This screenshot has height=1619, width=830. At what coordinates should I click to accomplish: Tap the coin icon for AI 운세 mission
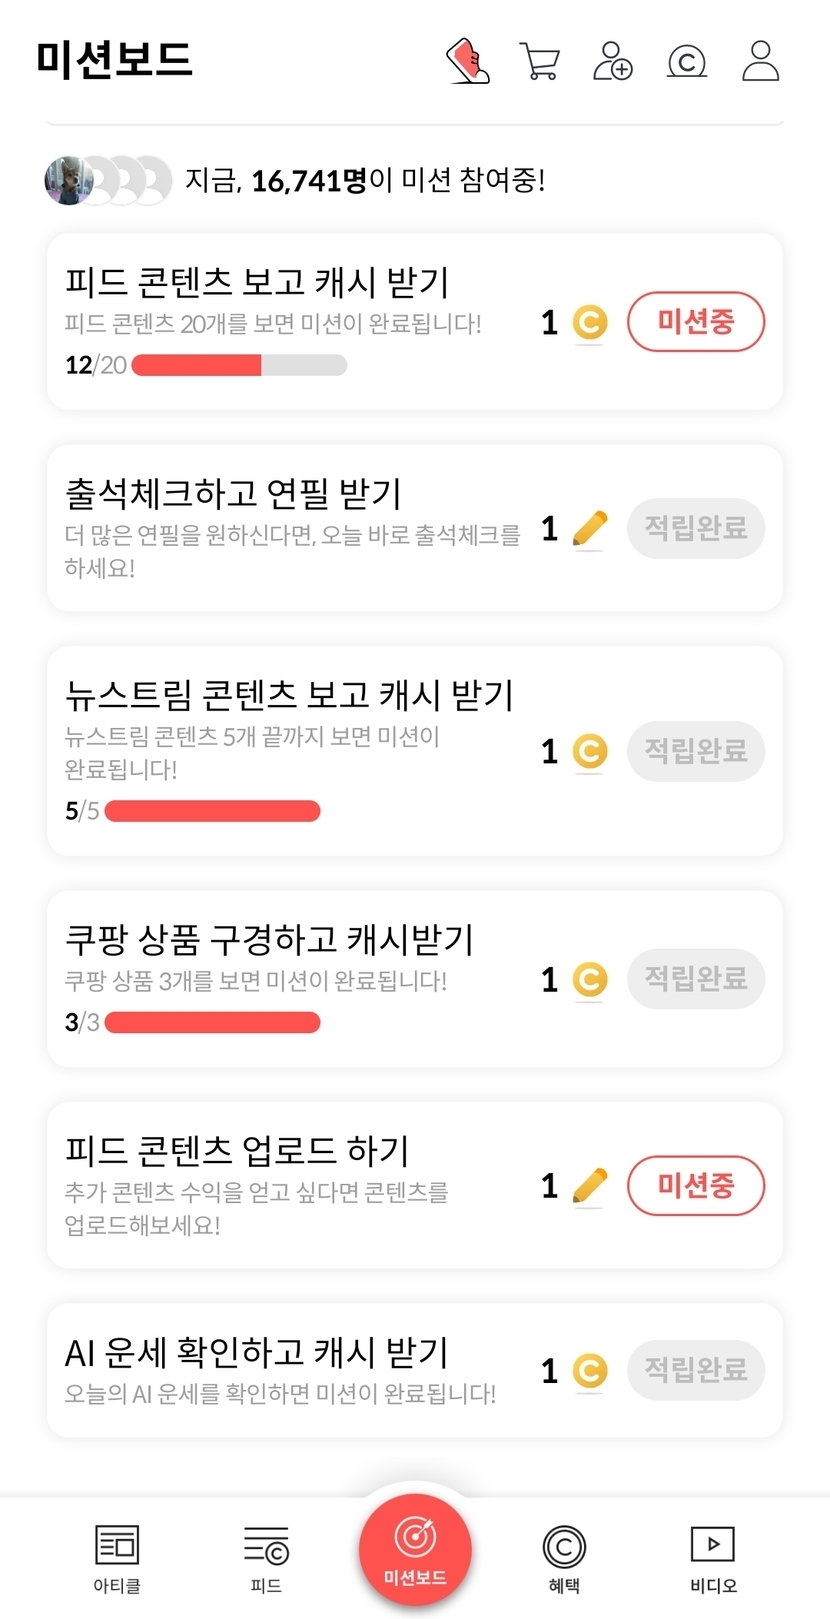(x=590, y=1370)
